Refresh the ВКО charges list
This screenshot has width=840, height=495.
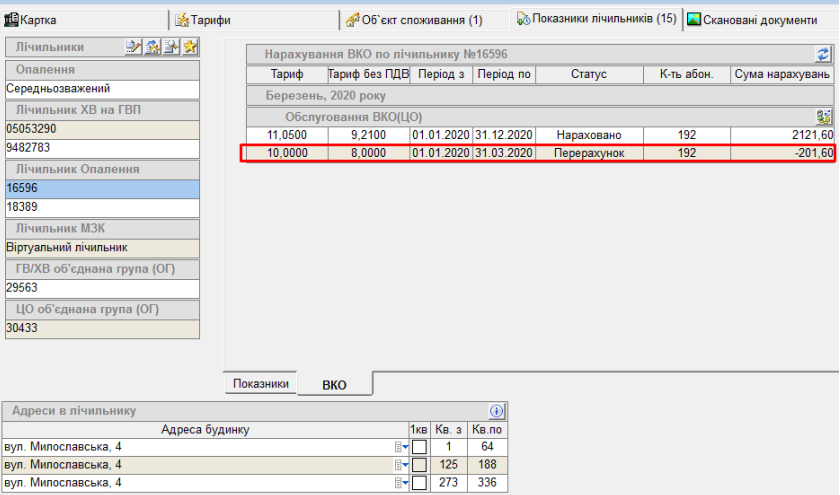pos(823,55)
